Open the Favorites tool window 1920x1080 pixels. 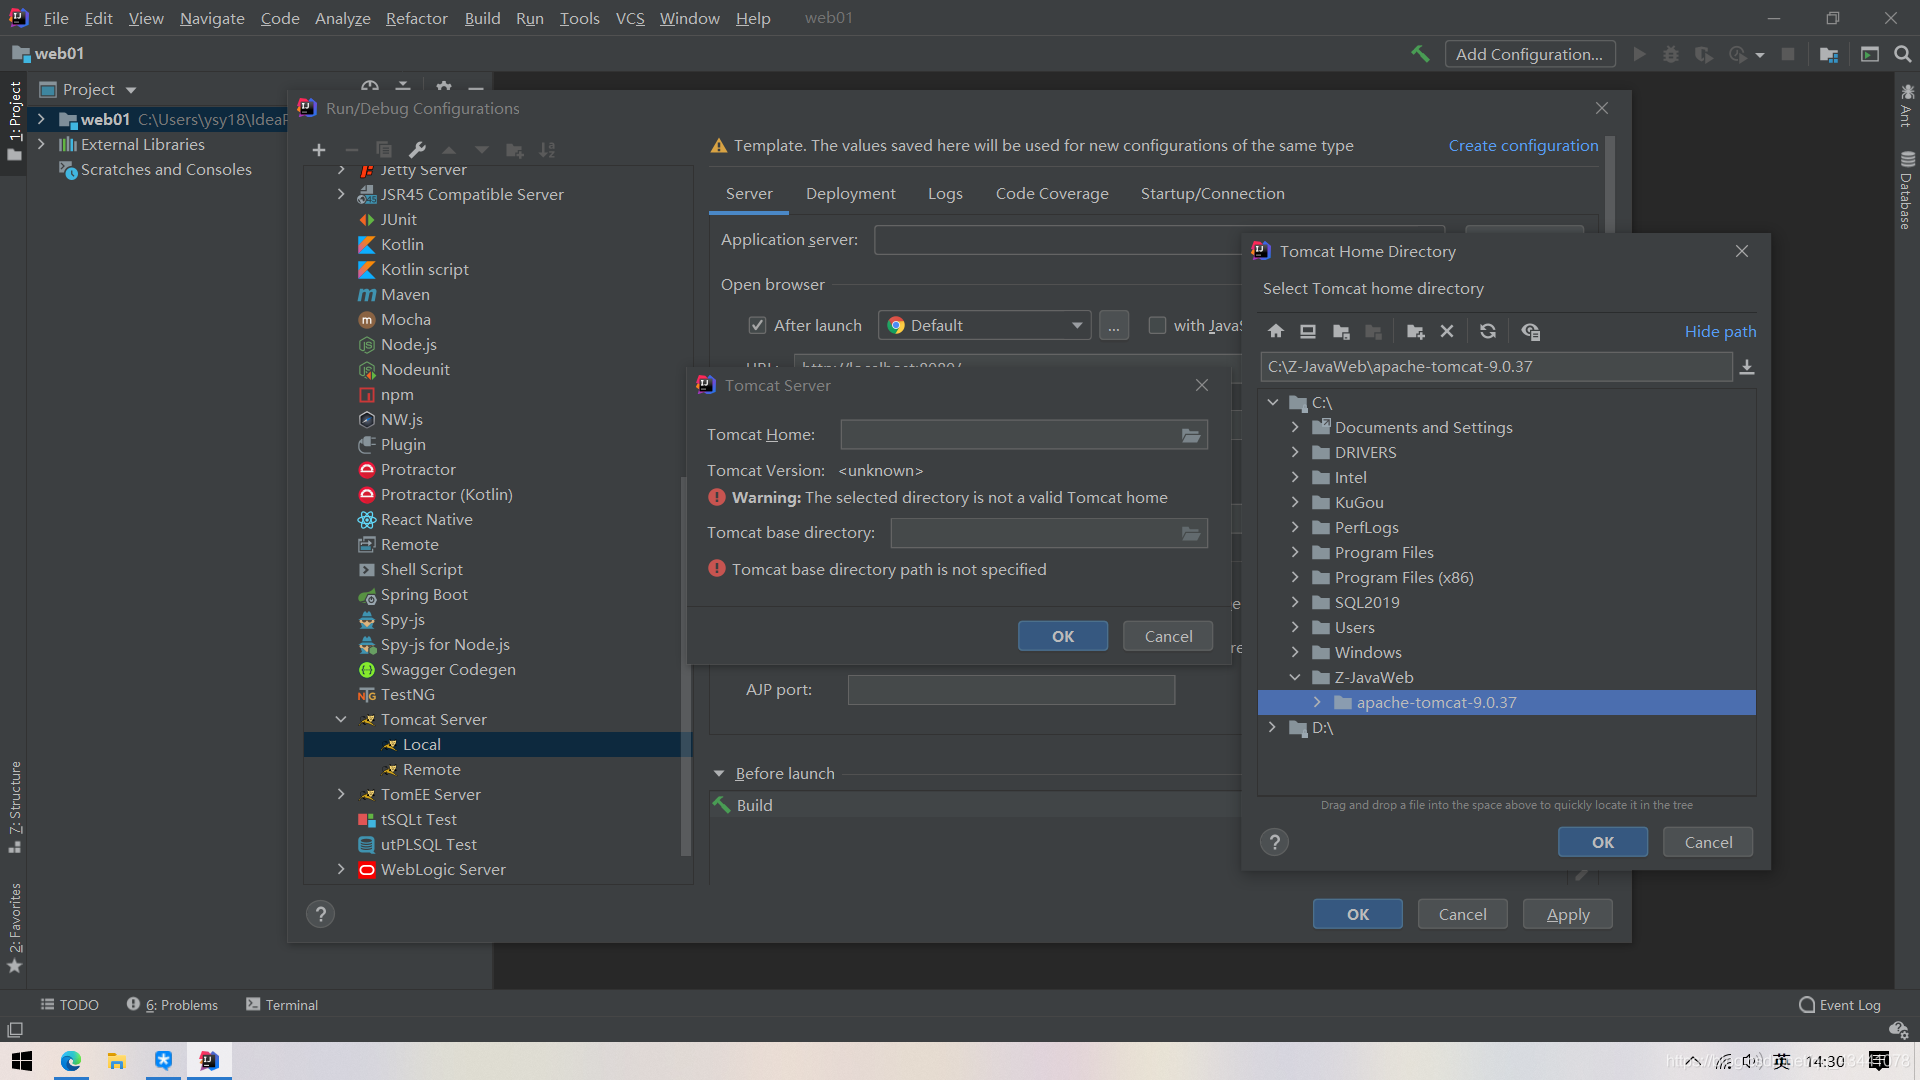15,927
